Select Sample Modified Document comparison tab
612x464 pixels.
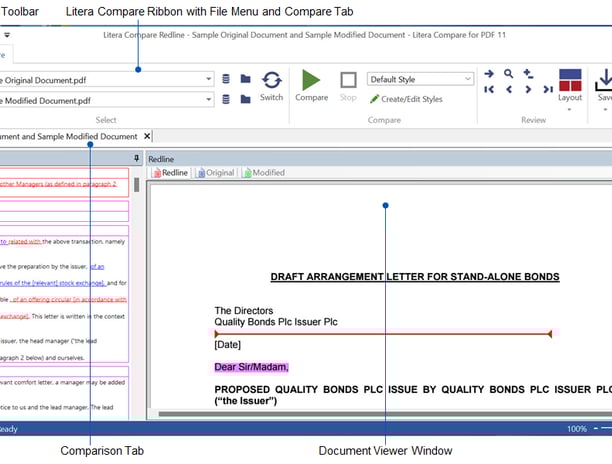69,137
